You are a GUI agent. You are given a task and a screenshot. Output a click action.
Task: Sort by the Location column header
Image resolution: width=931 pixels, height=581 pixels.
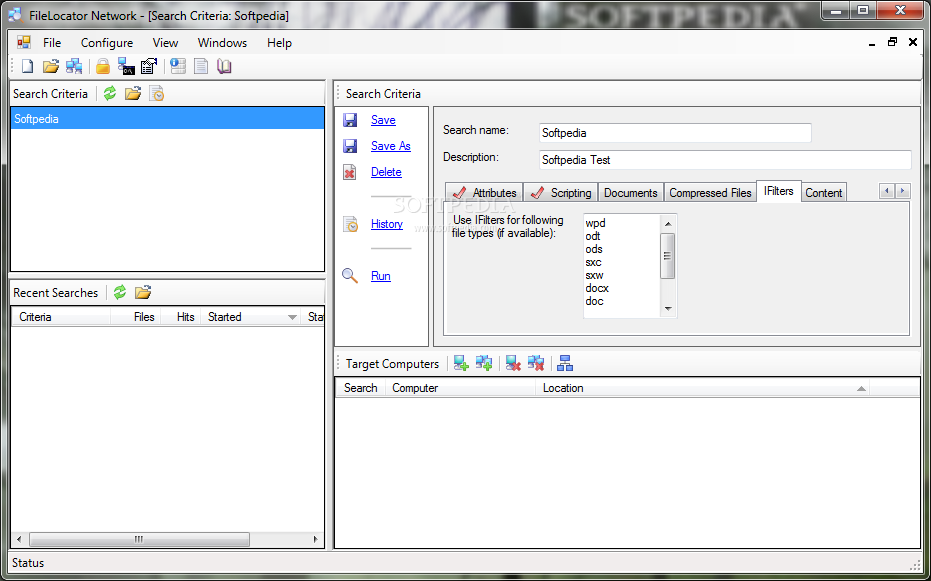(702, 388)
